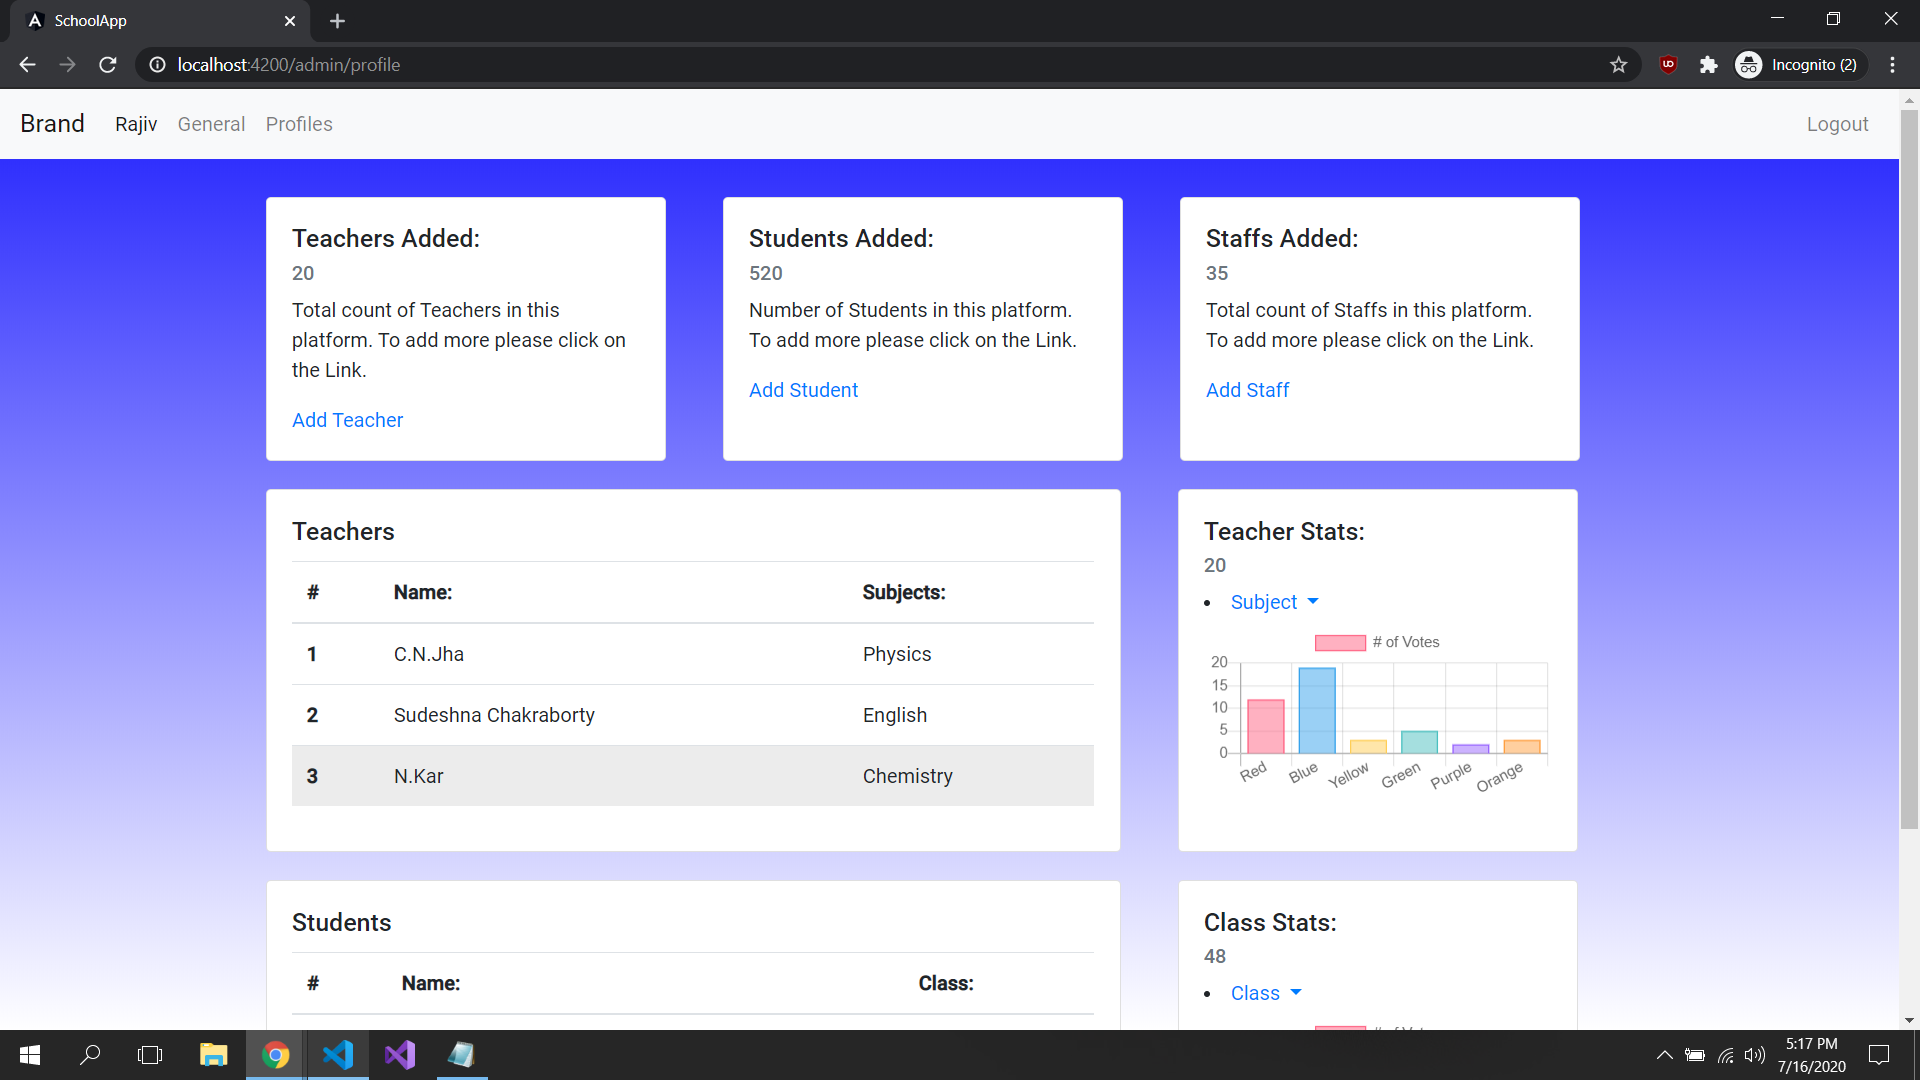
Task: Expand the Class dropdown in Class Stats
Action: (1264, 992)
